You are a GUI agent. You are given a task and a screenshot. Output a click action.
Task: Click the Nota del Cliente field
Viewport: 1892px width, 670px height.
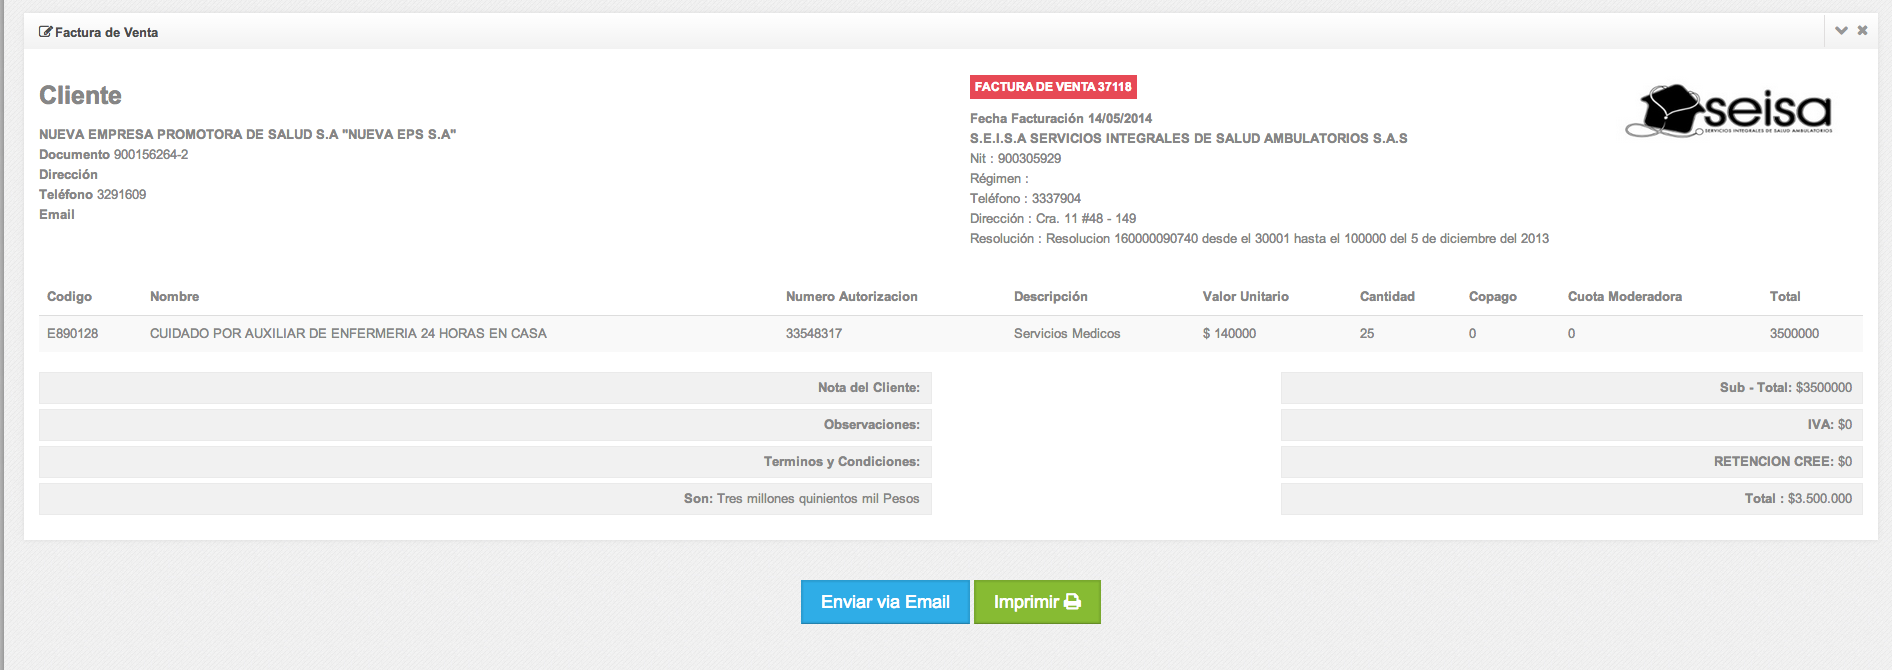click(x=485, y=388)
